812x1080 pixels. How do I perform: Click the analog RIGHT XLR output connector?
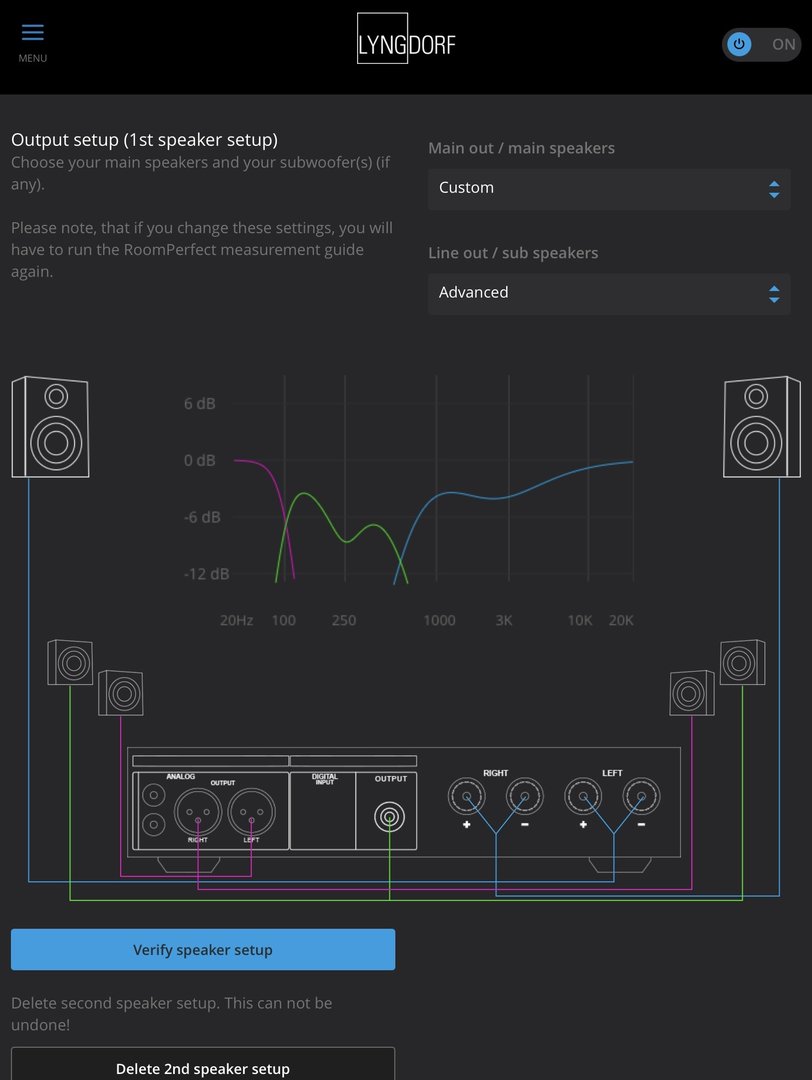198,811
